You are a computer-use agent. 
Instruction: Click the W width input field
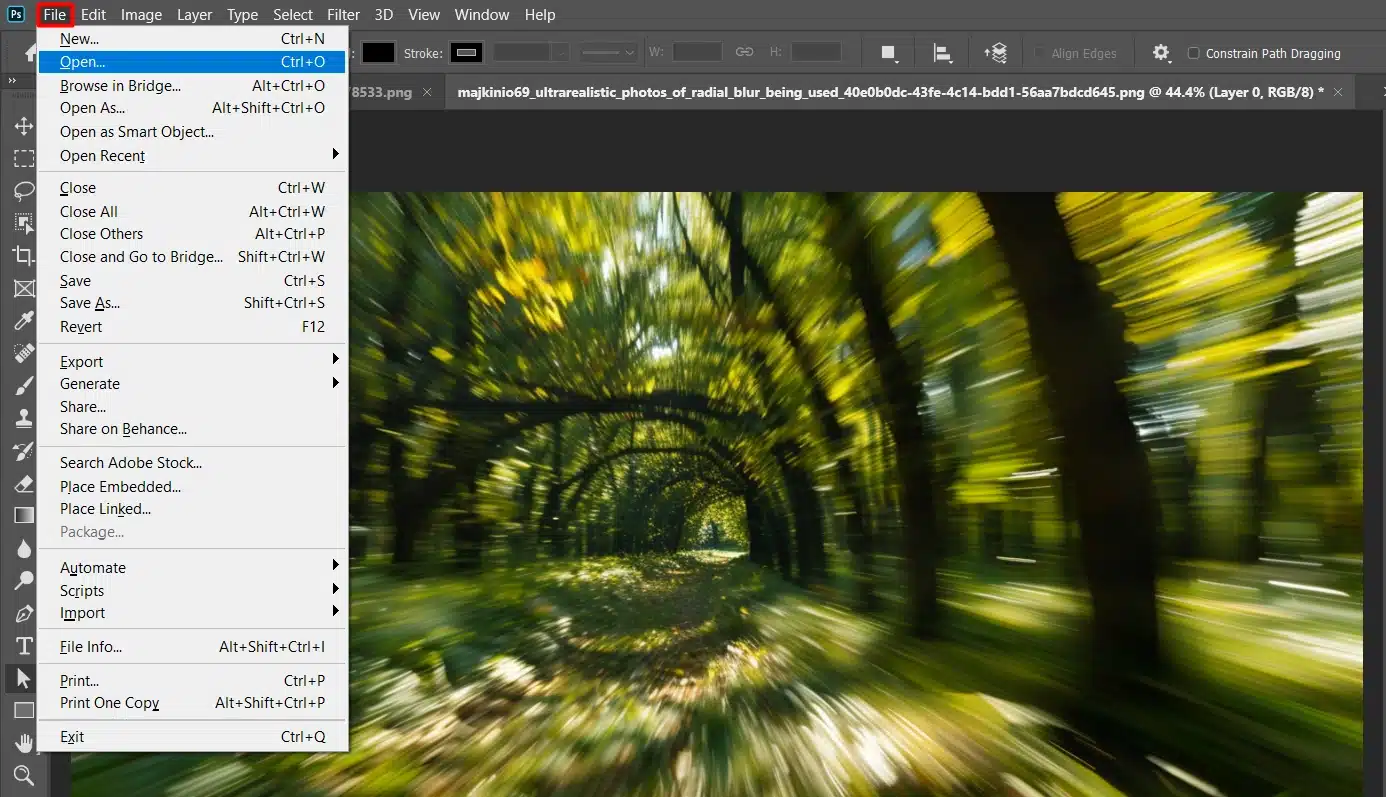pos(697,52)
